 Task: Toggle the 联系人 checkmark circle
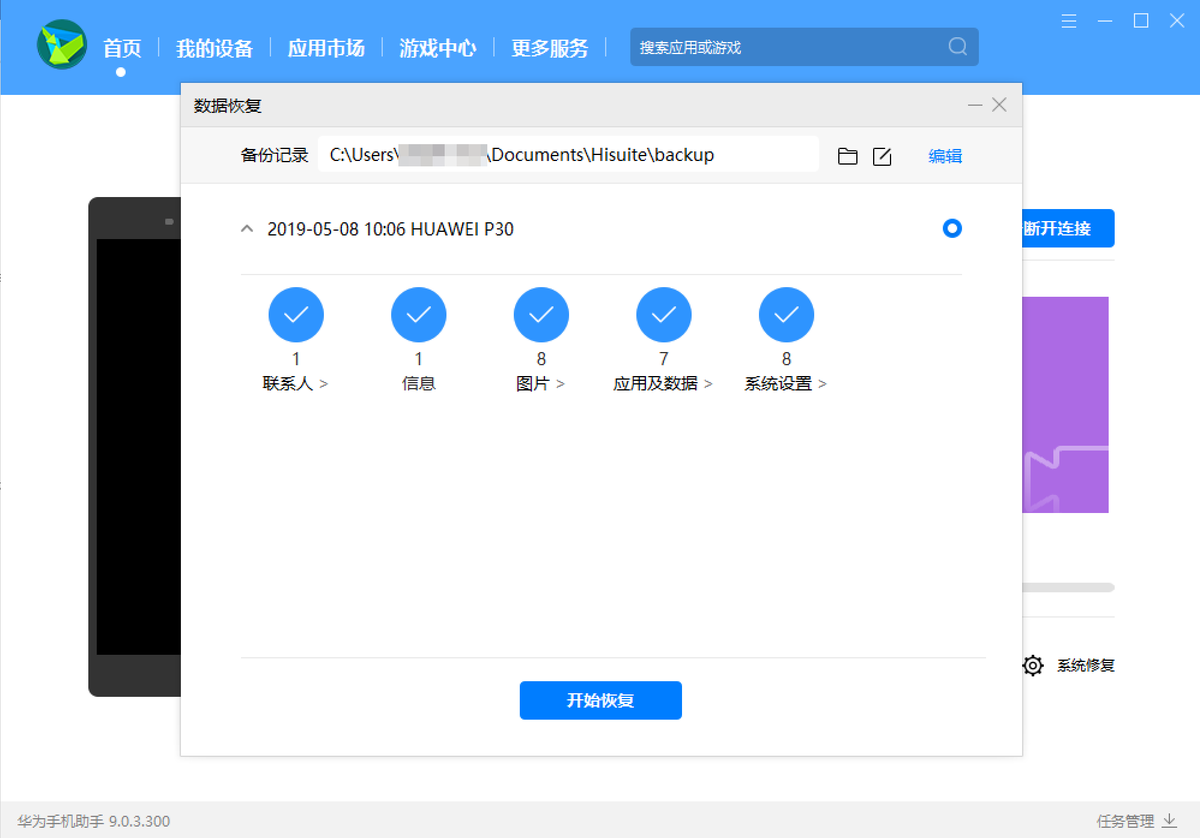(x=296, y=314)
